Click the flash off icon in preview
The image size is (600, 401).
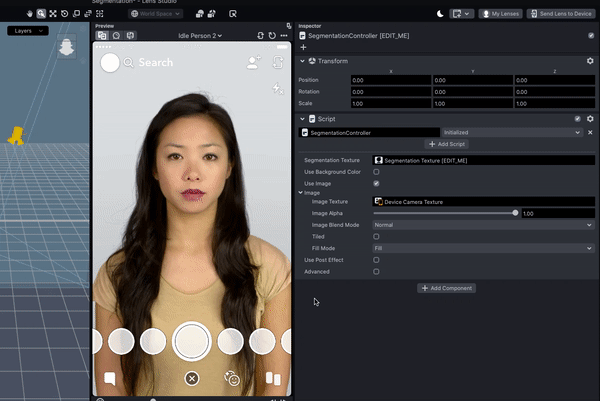[x=278, y=88]
